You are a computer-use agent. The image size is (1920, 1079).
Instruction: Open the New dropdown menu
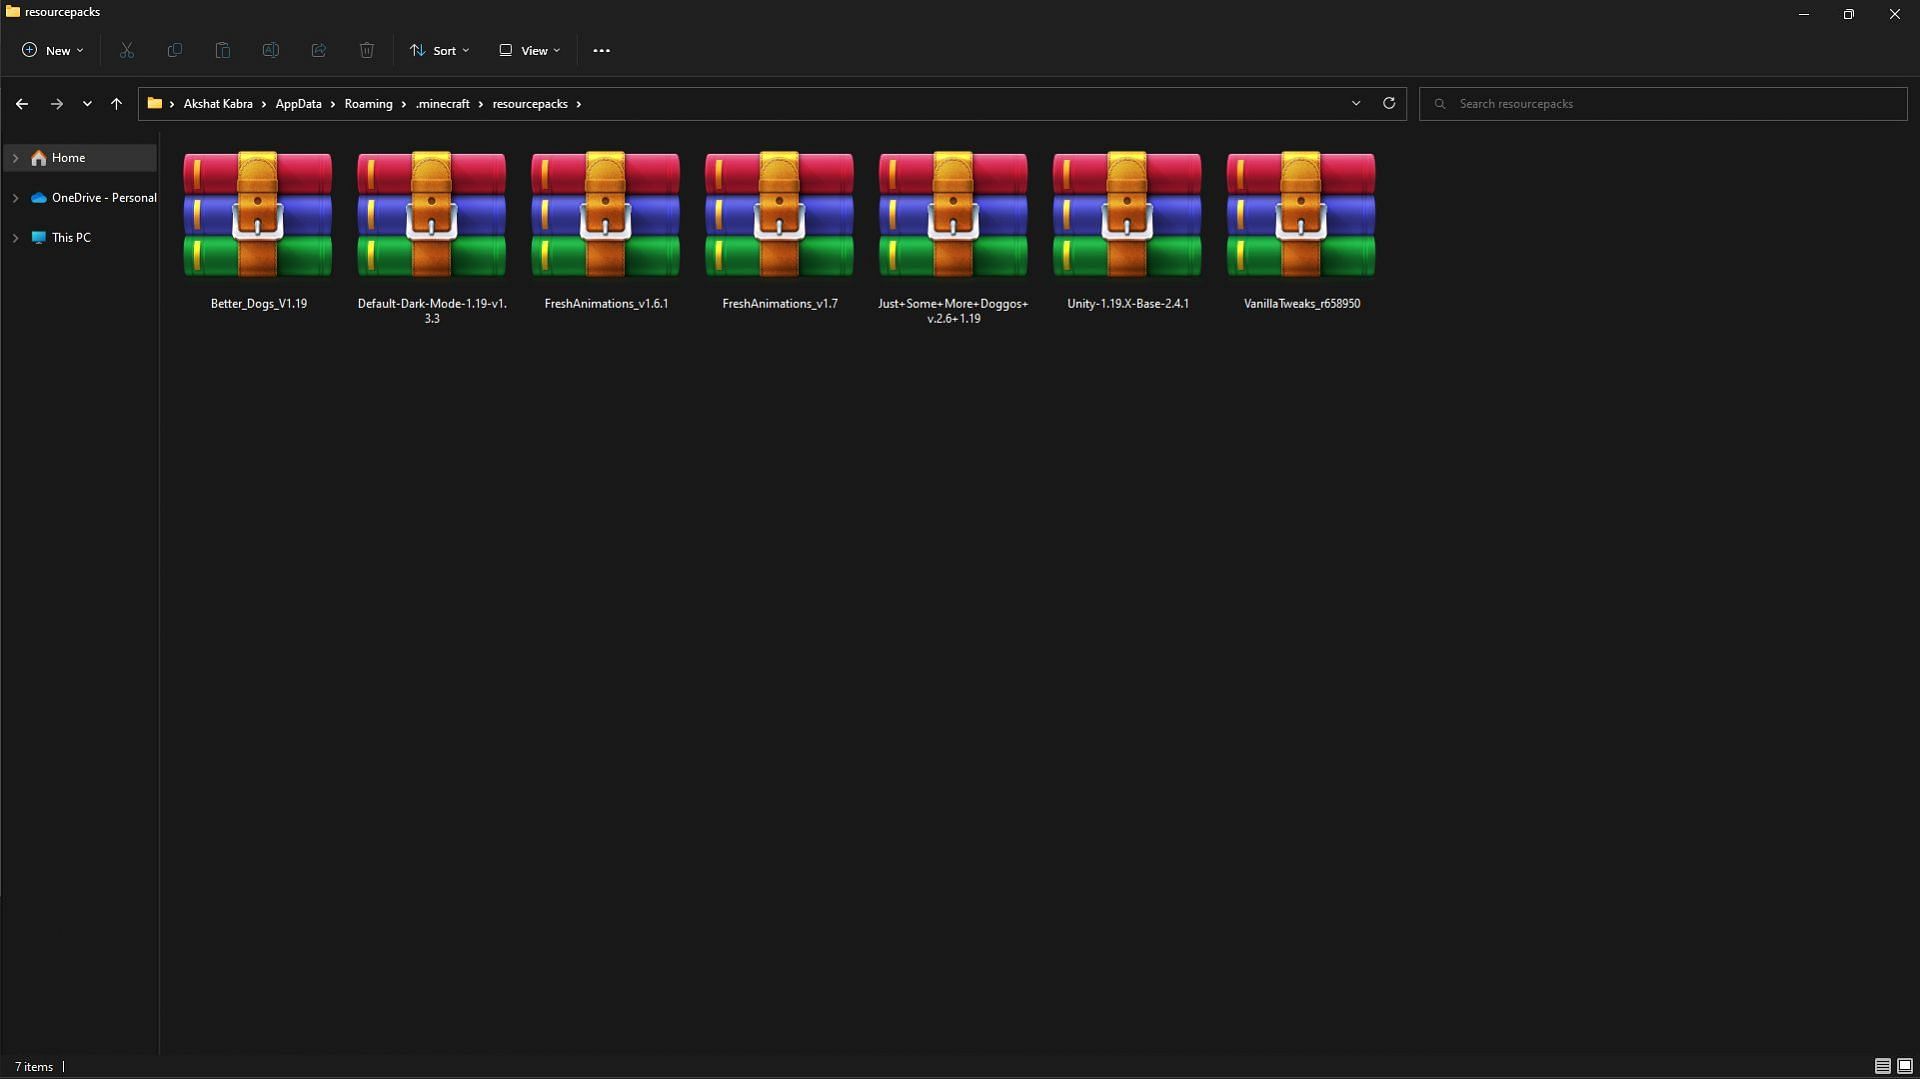click(x=52, y=50)
